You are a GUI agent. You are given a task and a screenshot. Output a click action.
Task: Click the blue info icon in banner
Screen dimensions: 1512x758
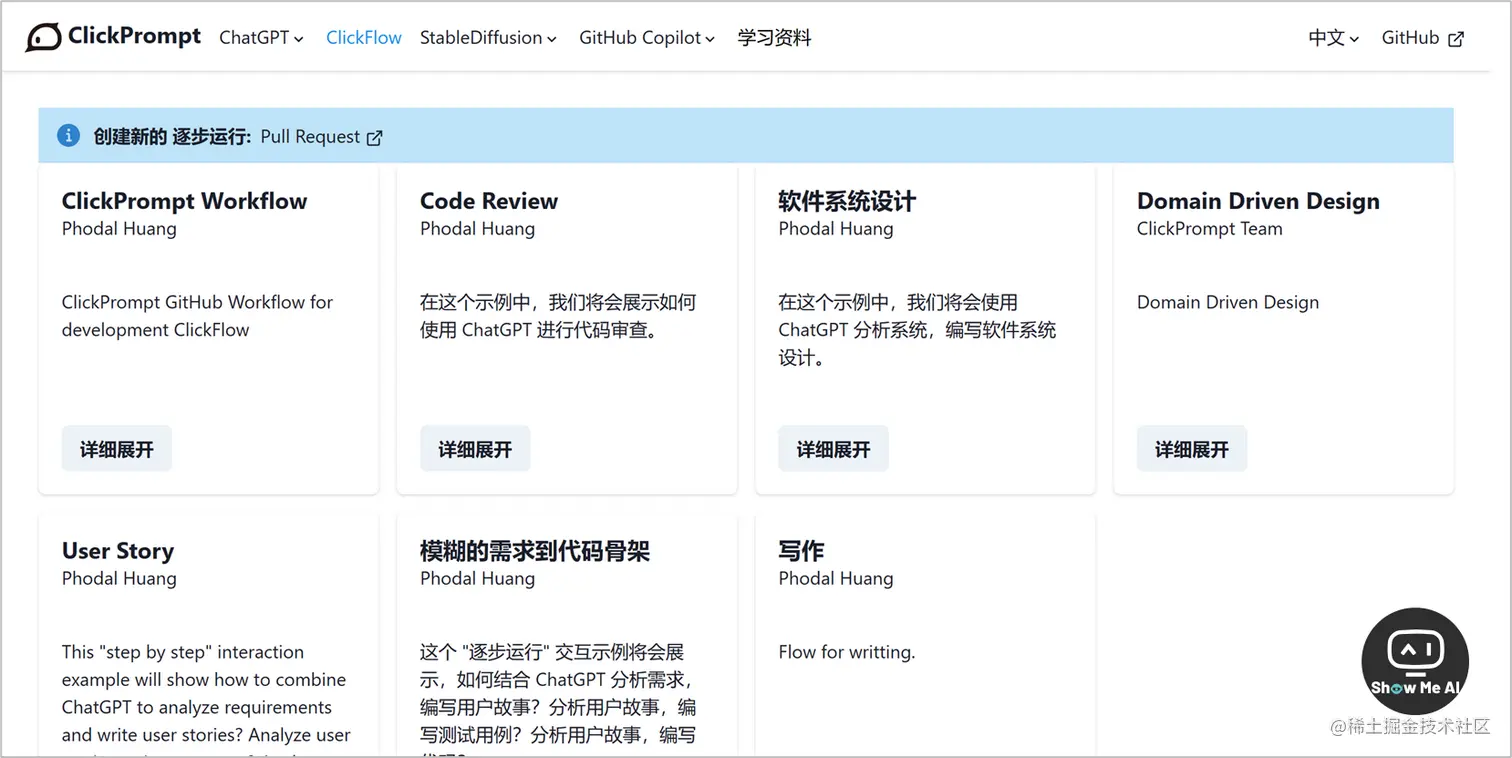(68, 136)
